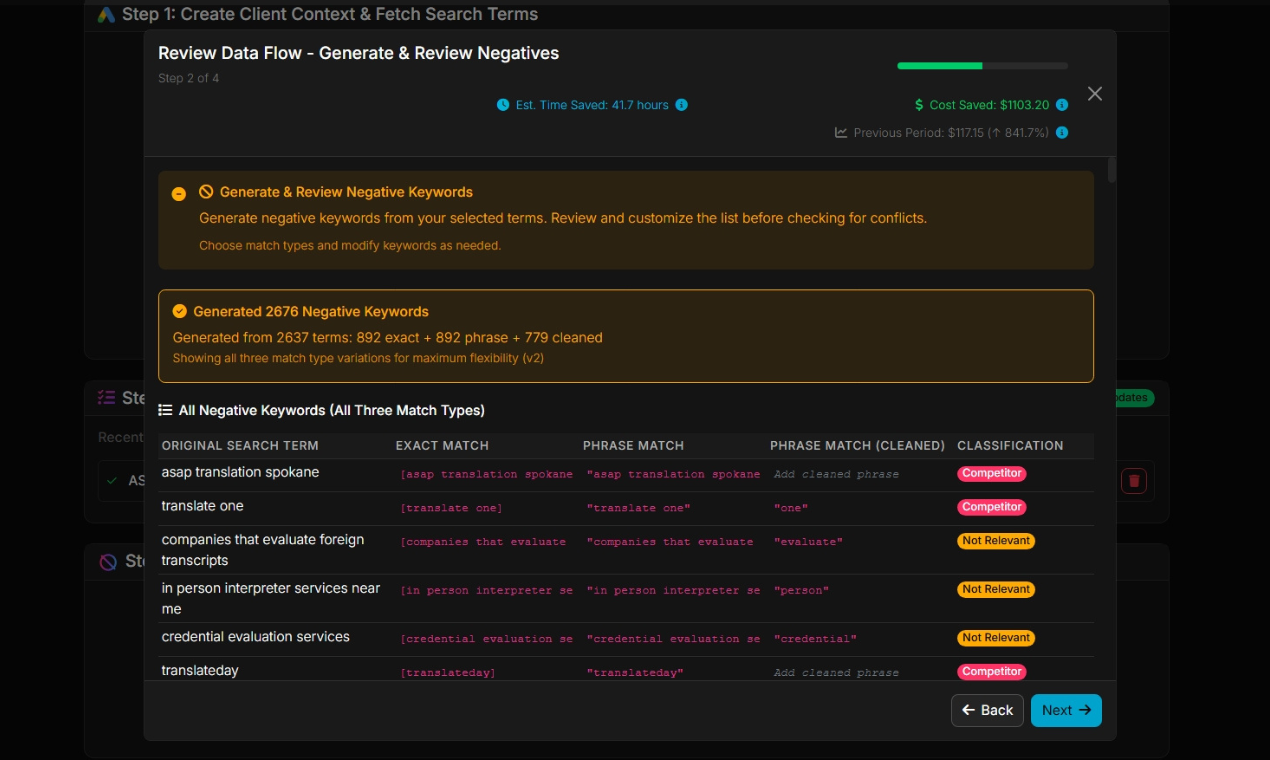Click the Google Ads logo in Step 1 header
This screenshot has width=1270, height=760.
pyautogui.click(x=107, y=15)
